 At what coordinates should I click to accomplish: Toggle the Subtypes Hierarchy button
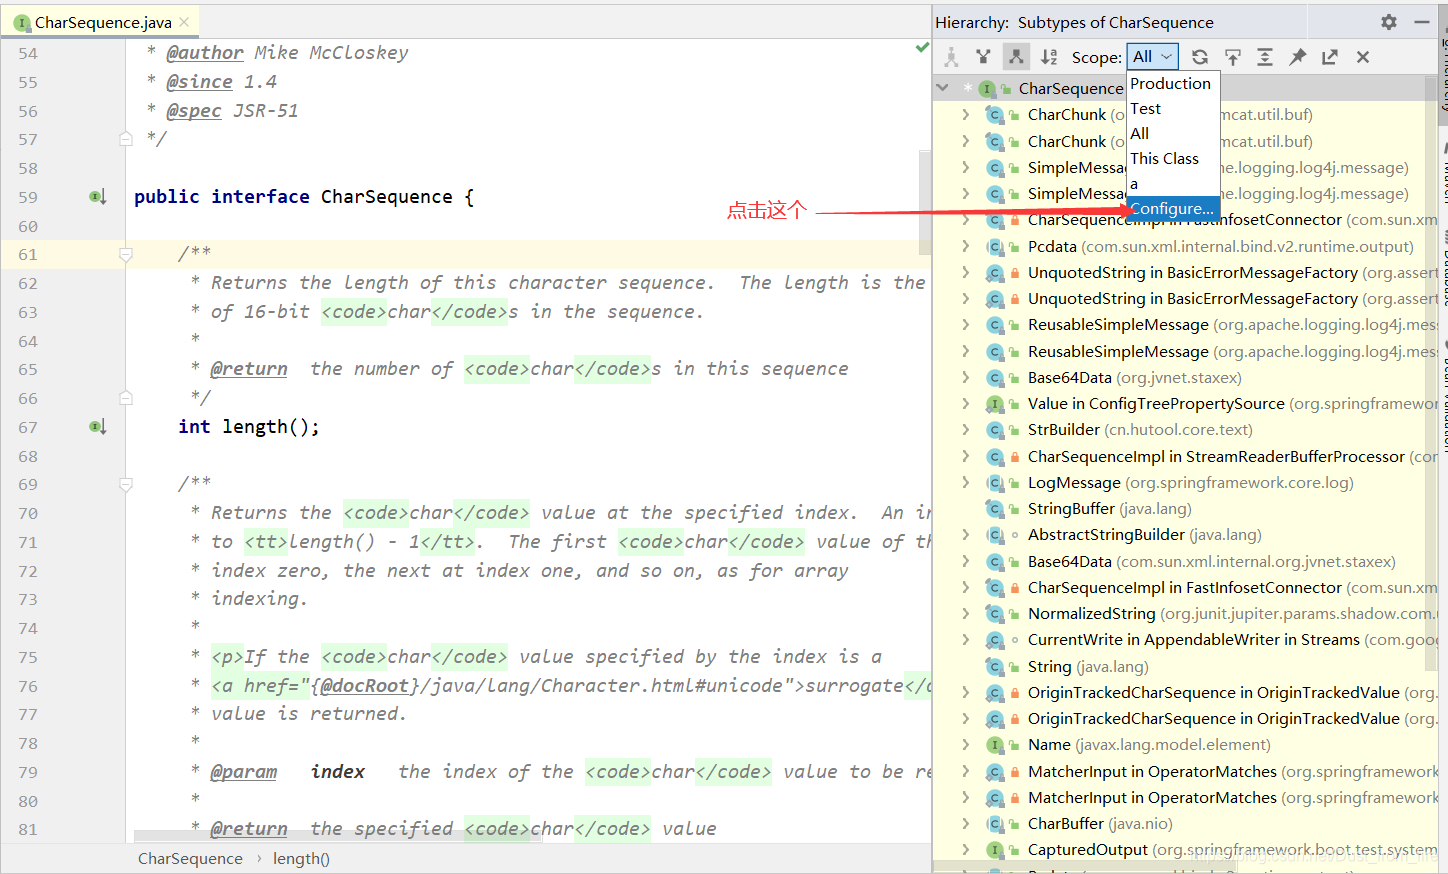1016,57
